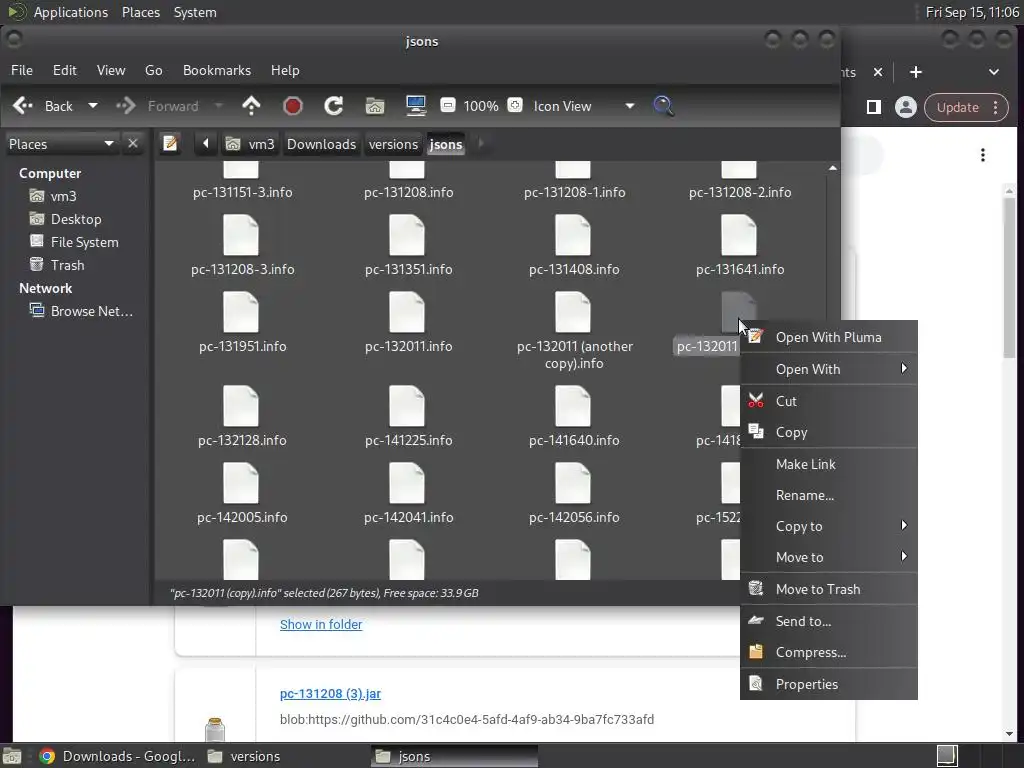Choose Make Link from the context menu
Screen dimensions: 1024x768
tap(829, 464)
